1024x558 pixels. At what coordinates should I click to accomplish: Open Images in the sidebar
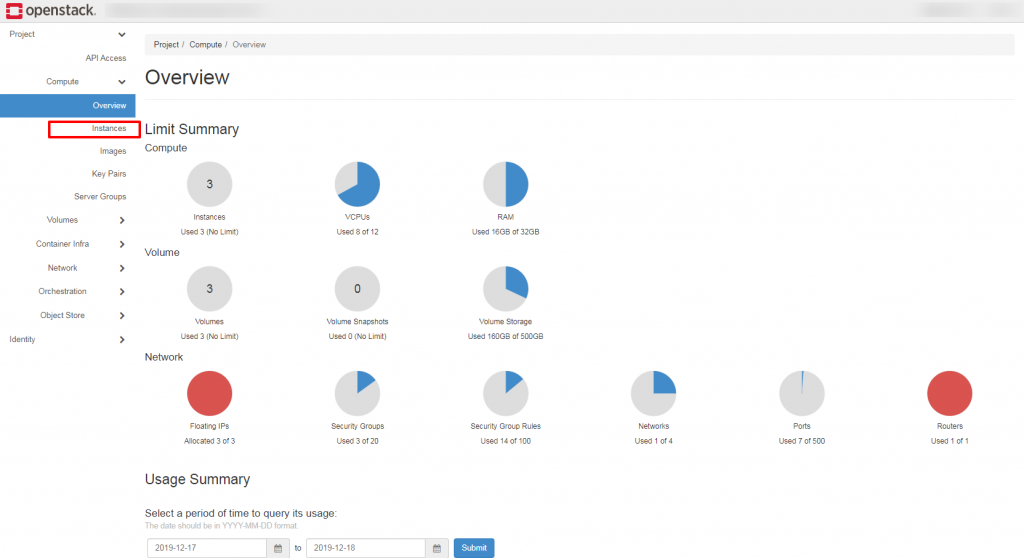pos(113,151)
